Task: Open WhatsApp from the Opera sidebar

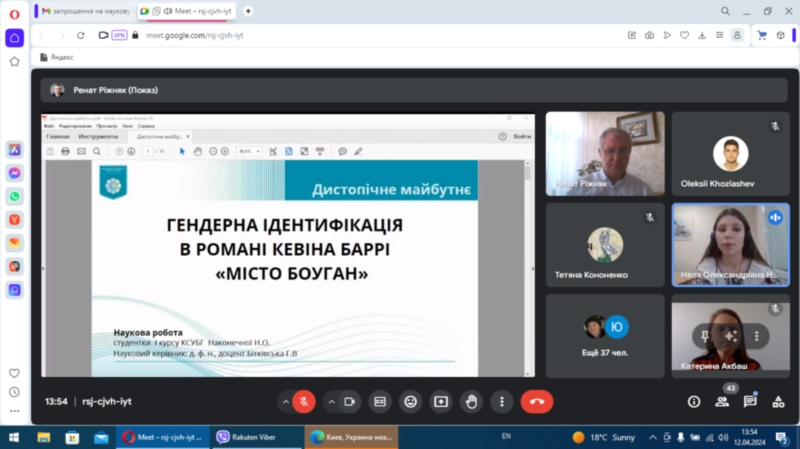Action: click(x=15, y=196)
